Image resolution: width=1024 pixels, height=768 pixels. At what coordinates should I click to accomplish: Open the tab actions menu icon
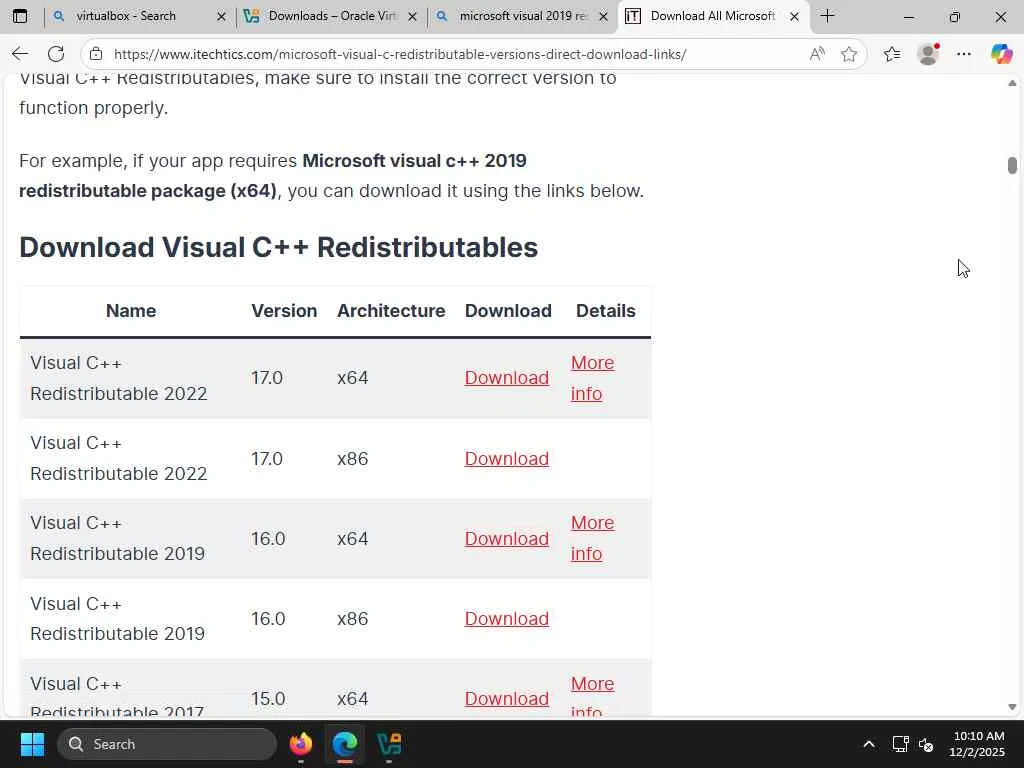[20, 16]
